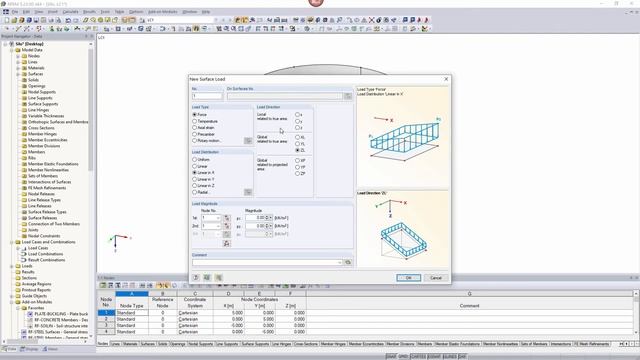Click the surface selection icon beside On Surfaces No.
The image size is (640, 360).
tap(348, 96)
